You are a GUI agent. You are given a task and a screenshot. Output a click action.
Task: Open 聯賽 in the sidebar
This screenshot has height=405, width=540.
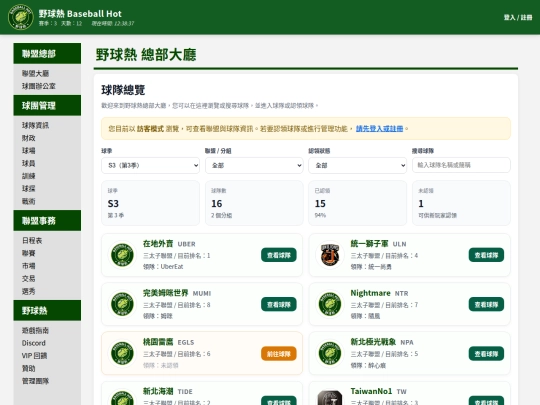coord(29,253)
